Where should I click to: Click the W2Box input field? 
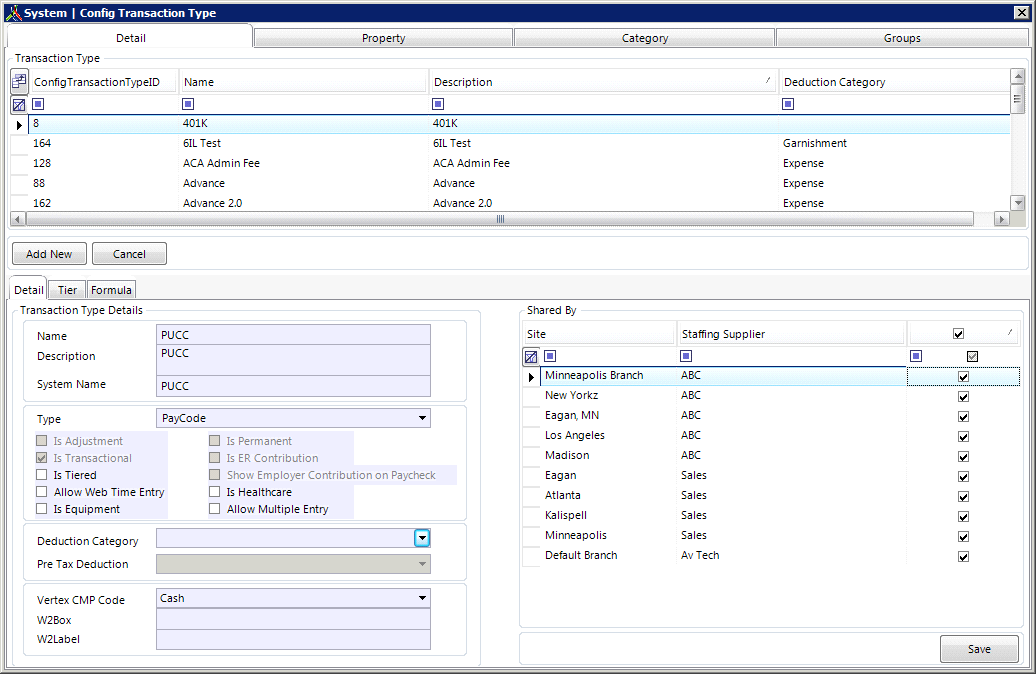tap(293, 619)
